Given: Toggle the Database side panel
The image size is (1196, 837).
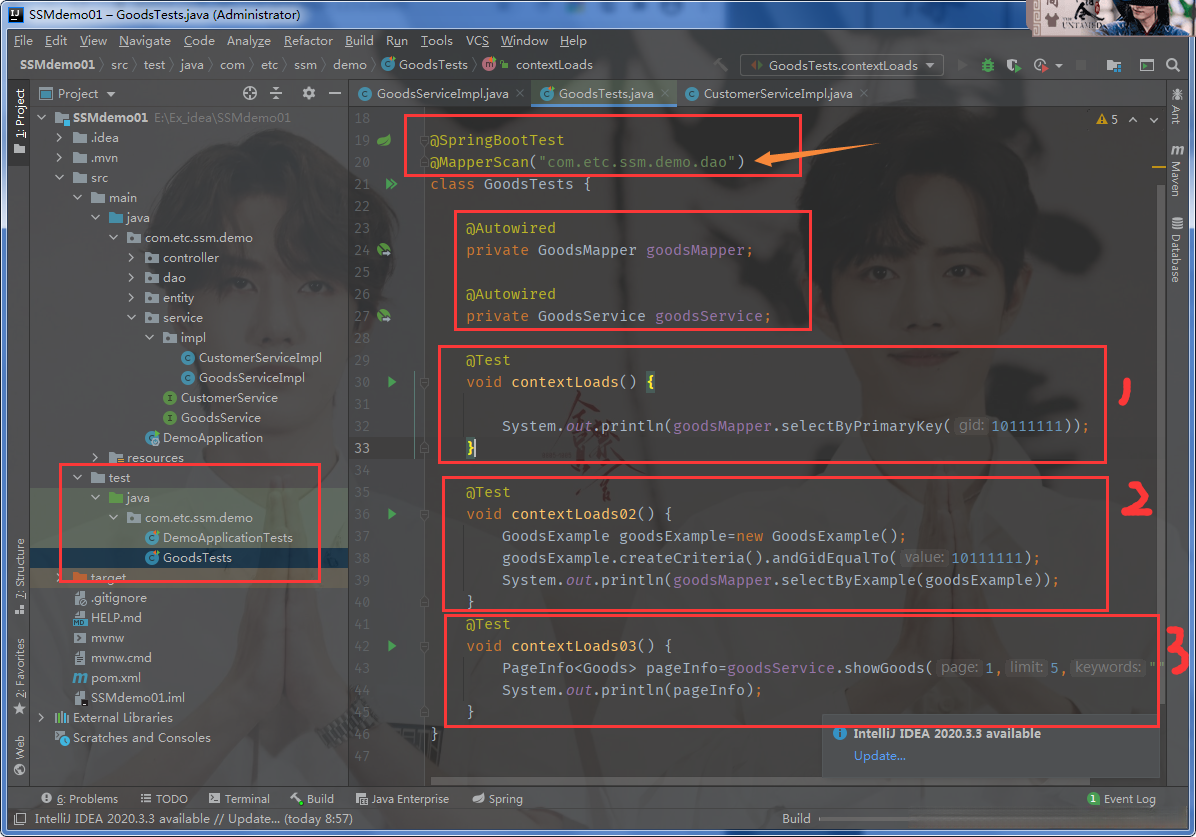Looking at the screenshot, I should tap(1177, 250).
